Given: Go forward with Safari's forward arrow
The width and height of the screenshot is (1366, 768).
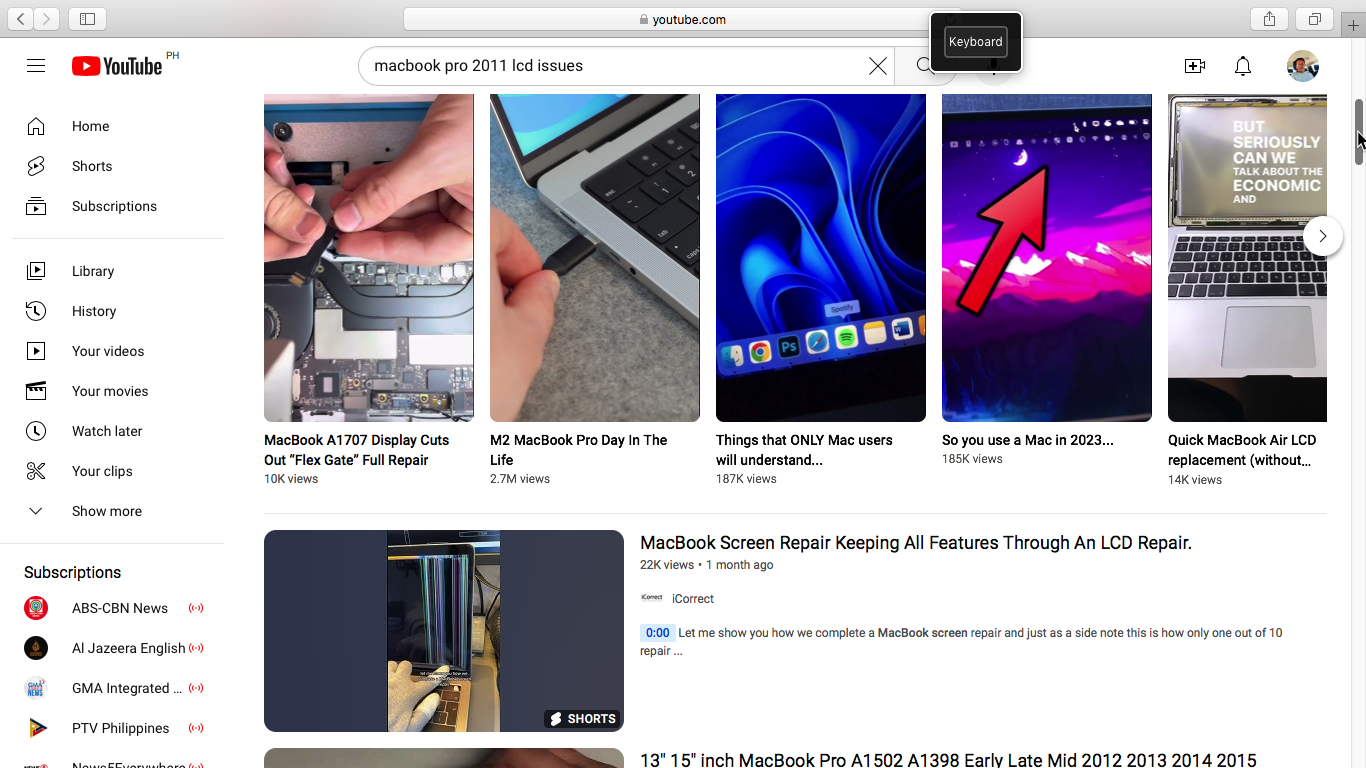Looking at the screenshot, I should [x=47, y=19].
